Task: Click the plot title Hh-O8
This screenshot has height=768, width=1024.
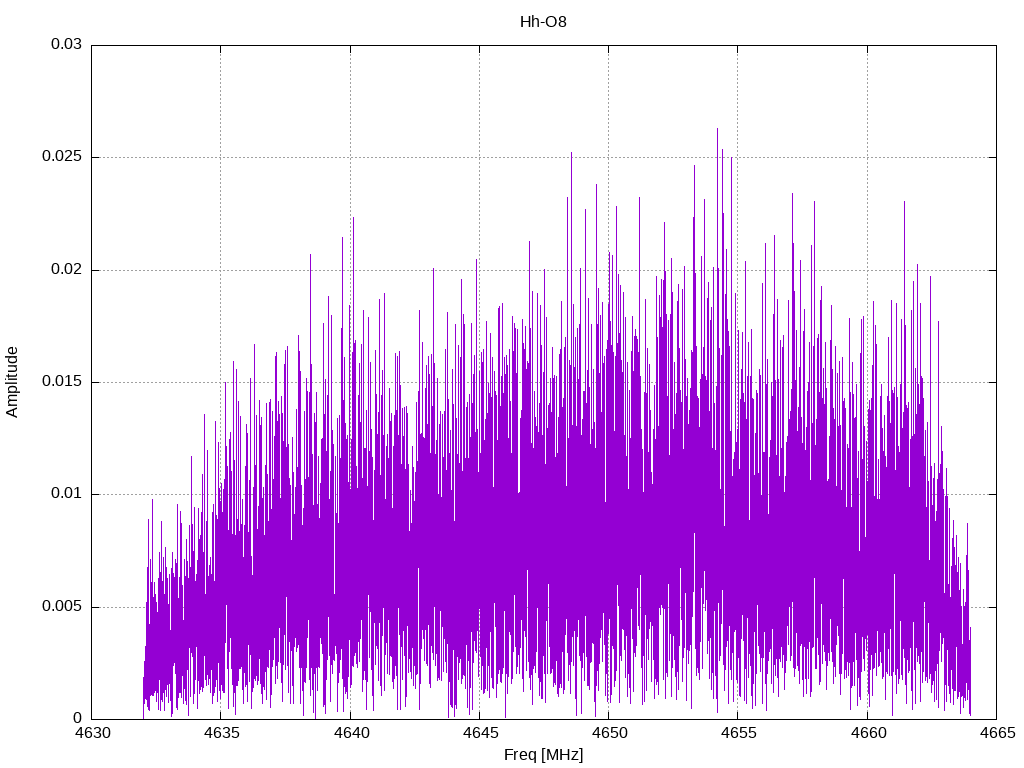Action: point(543,22)
